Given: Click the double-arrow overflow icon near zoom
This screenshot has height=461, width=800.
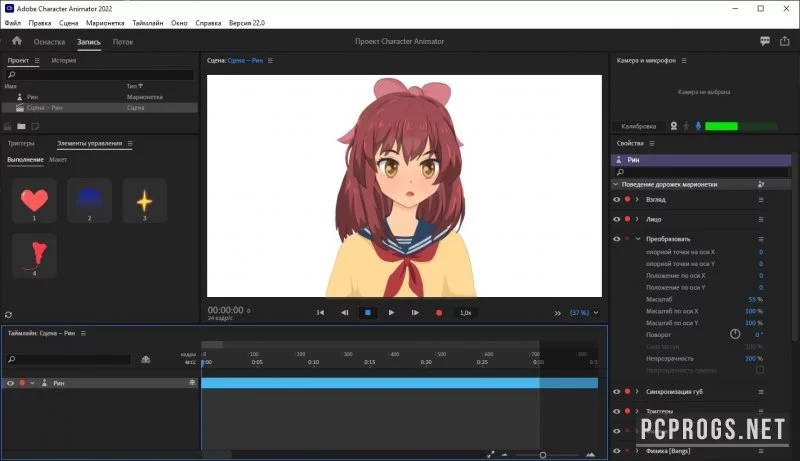Looking at the screenshot, I should pyautogui.click(x=558, y=313).
